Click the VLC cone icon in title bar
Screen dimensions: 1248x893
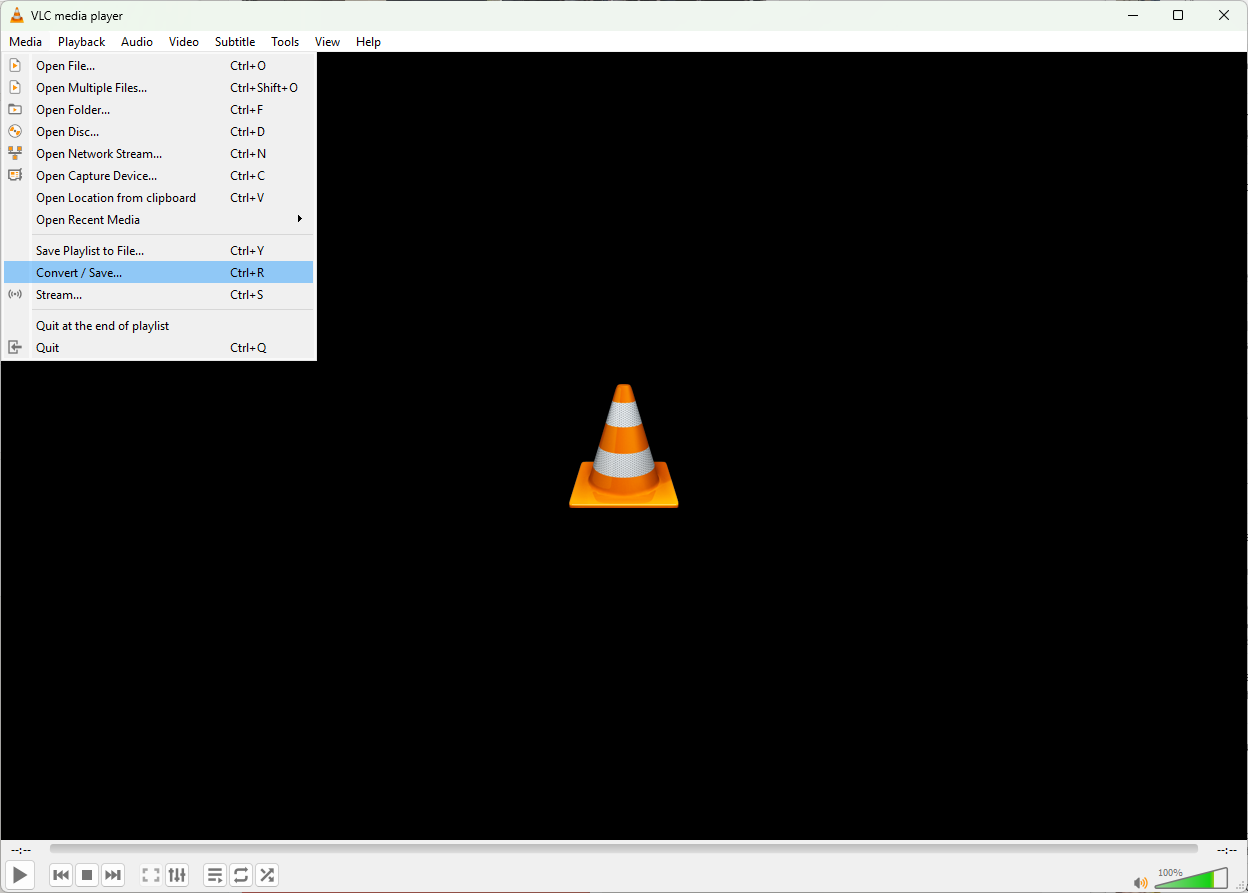[16, 15]
